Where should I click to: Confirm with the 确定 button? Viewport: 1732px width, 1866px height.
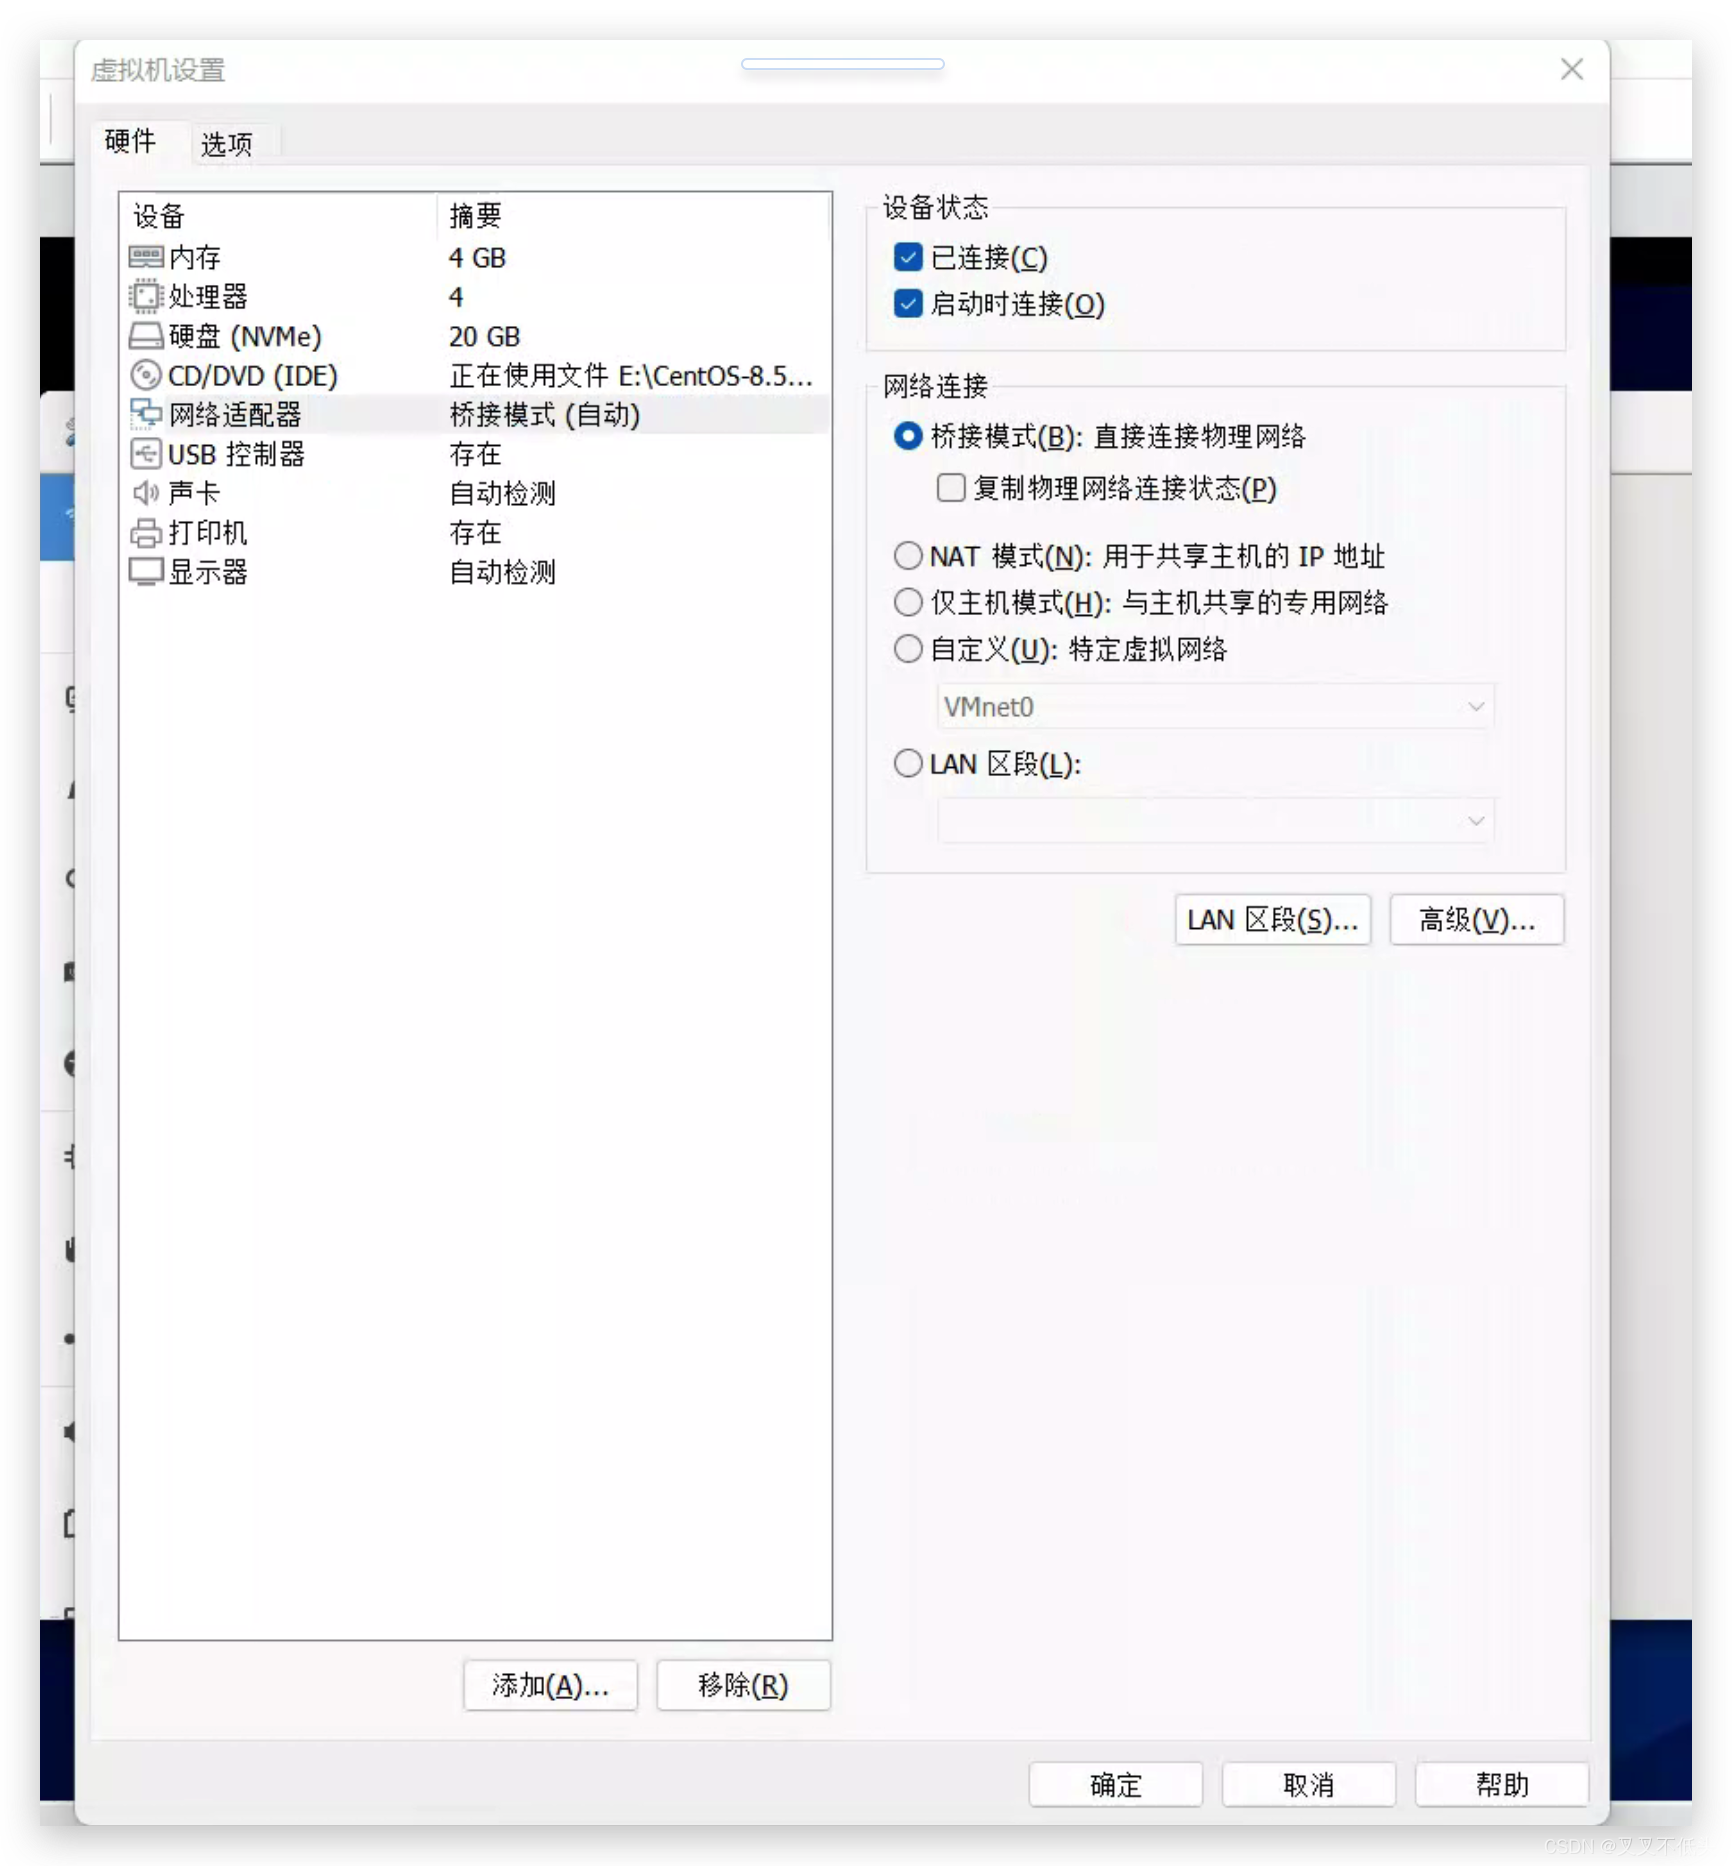[x=1116, y=1785]
